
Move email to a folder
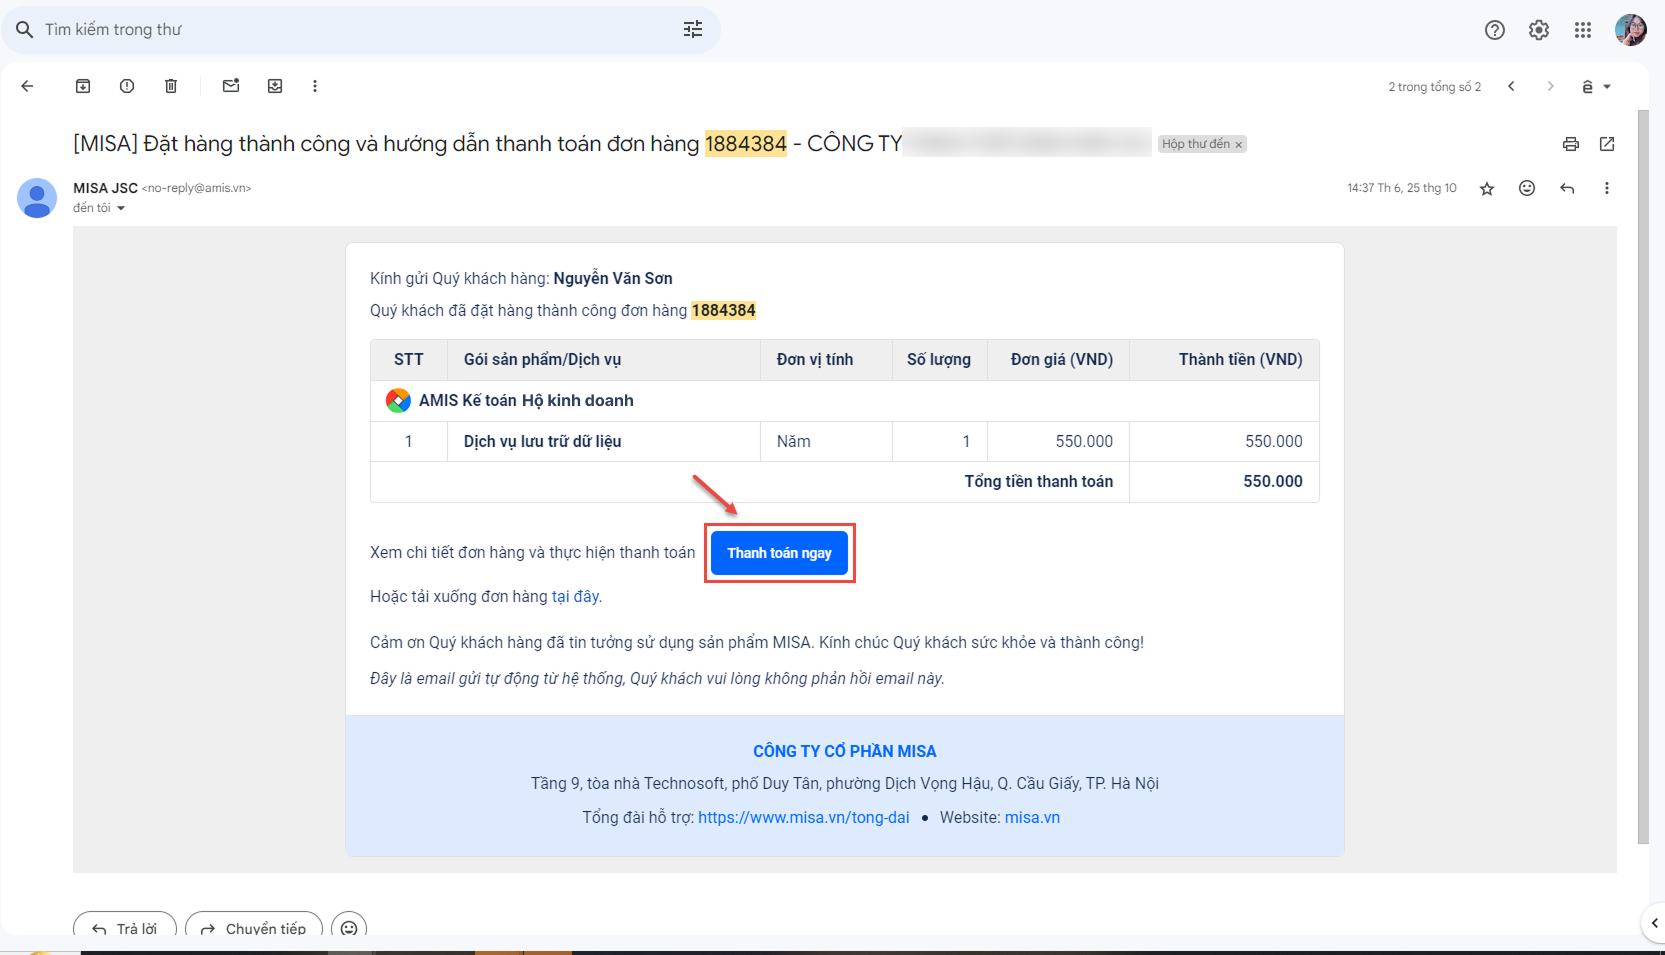[x=275, y=86]
